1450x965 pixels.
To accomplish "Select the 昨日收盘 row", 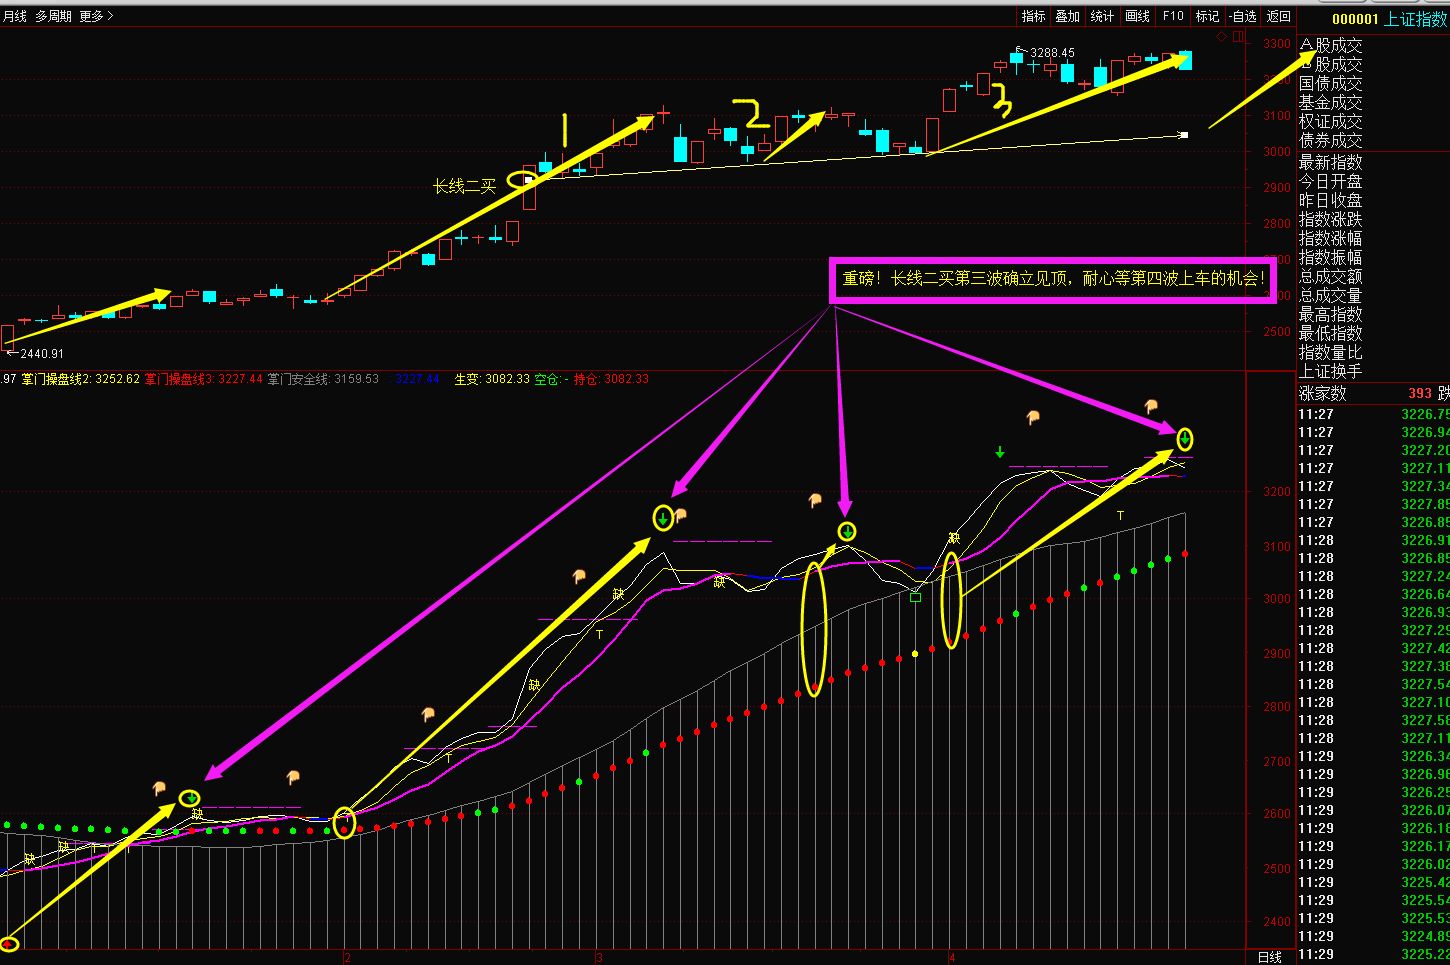I will [x=1330, y=200].
